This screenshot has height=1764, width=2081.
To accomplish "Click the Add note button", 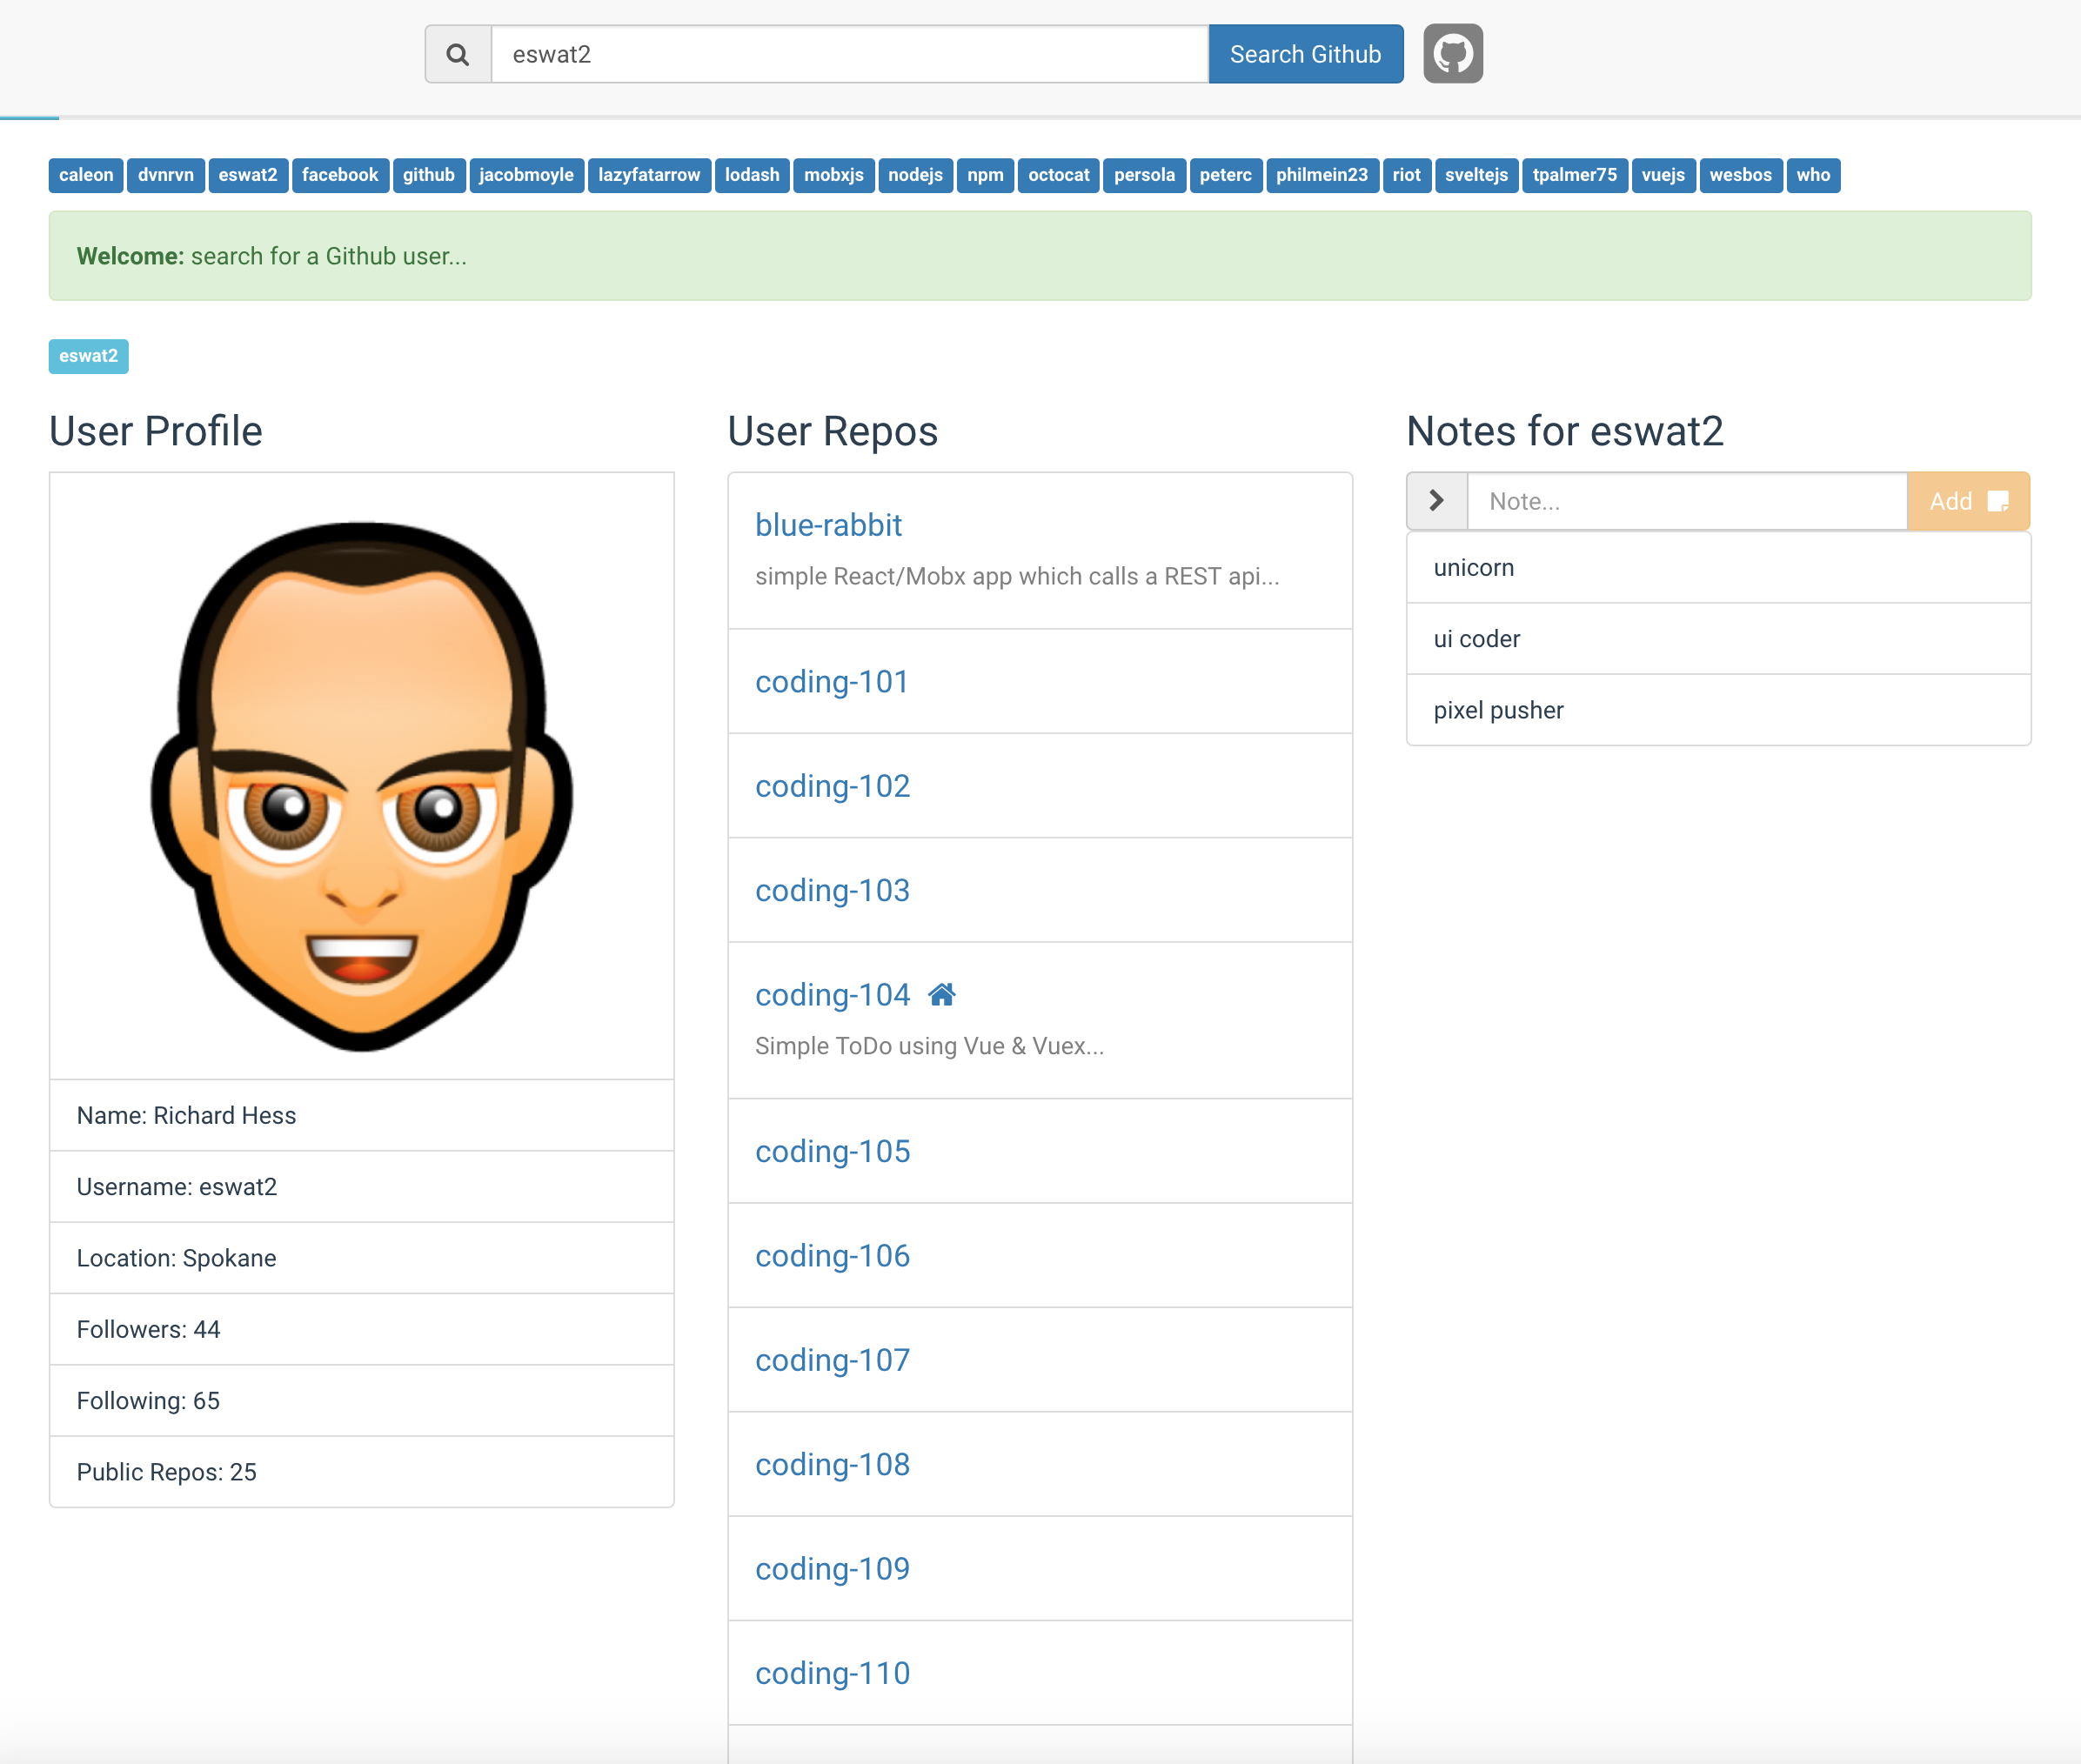I will click(x=1966, y=501).
